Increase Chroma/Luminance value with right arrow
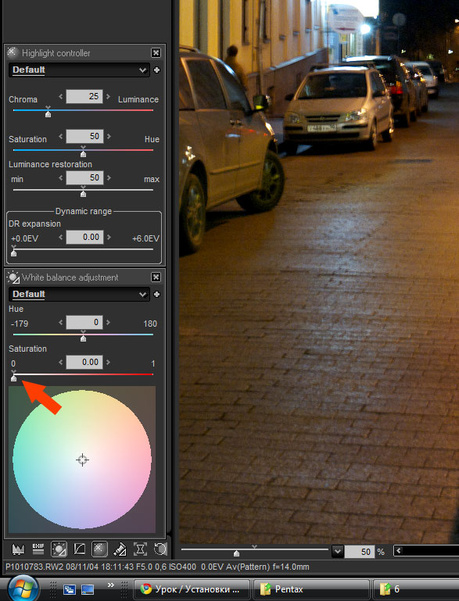The height and width of the screenshot is (601, 459). pyautogui.click(x=108, y=96)
